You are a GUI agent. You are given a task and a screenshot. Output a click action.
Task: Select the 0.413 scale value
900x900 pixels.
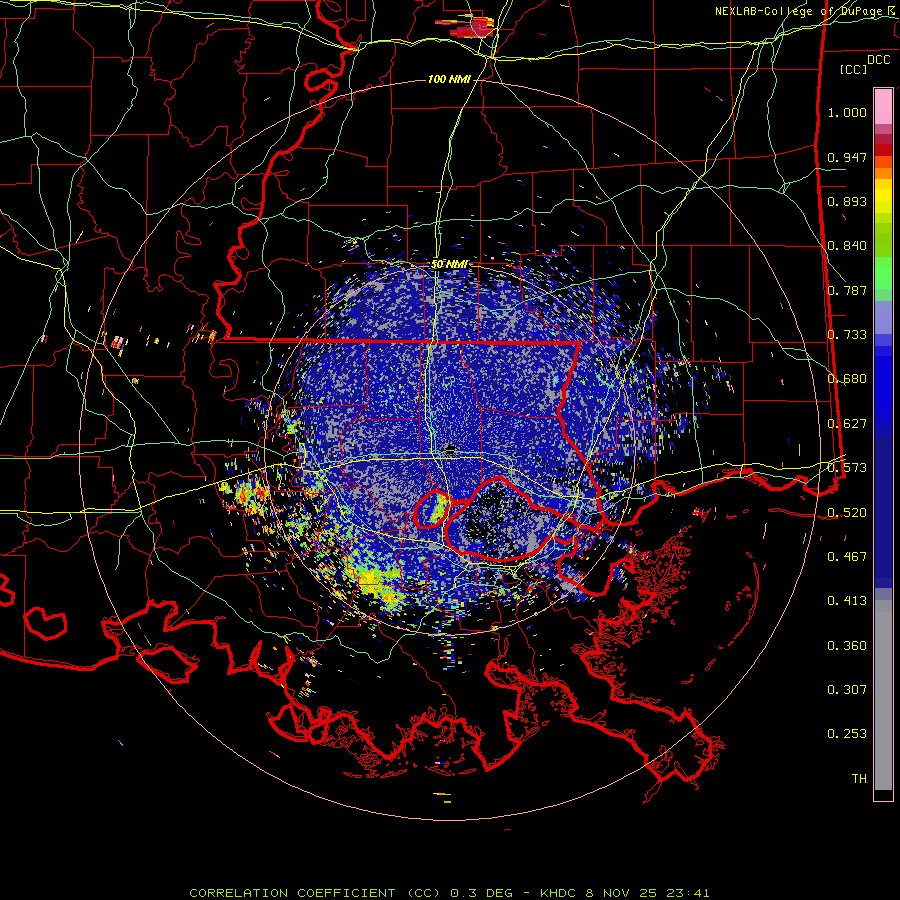(847, 601)
